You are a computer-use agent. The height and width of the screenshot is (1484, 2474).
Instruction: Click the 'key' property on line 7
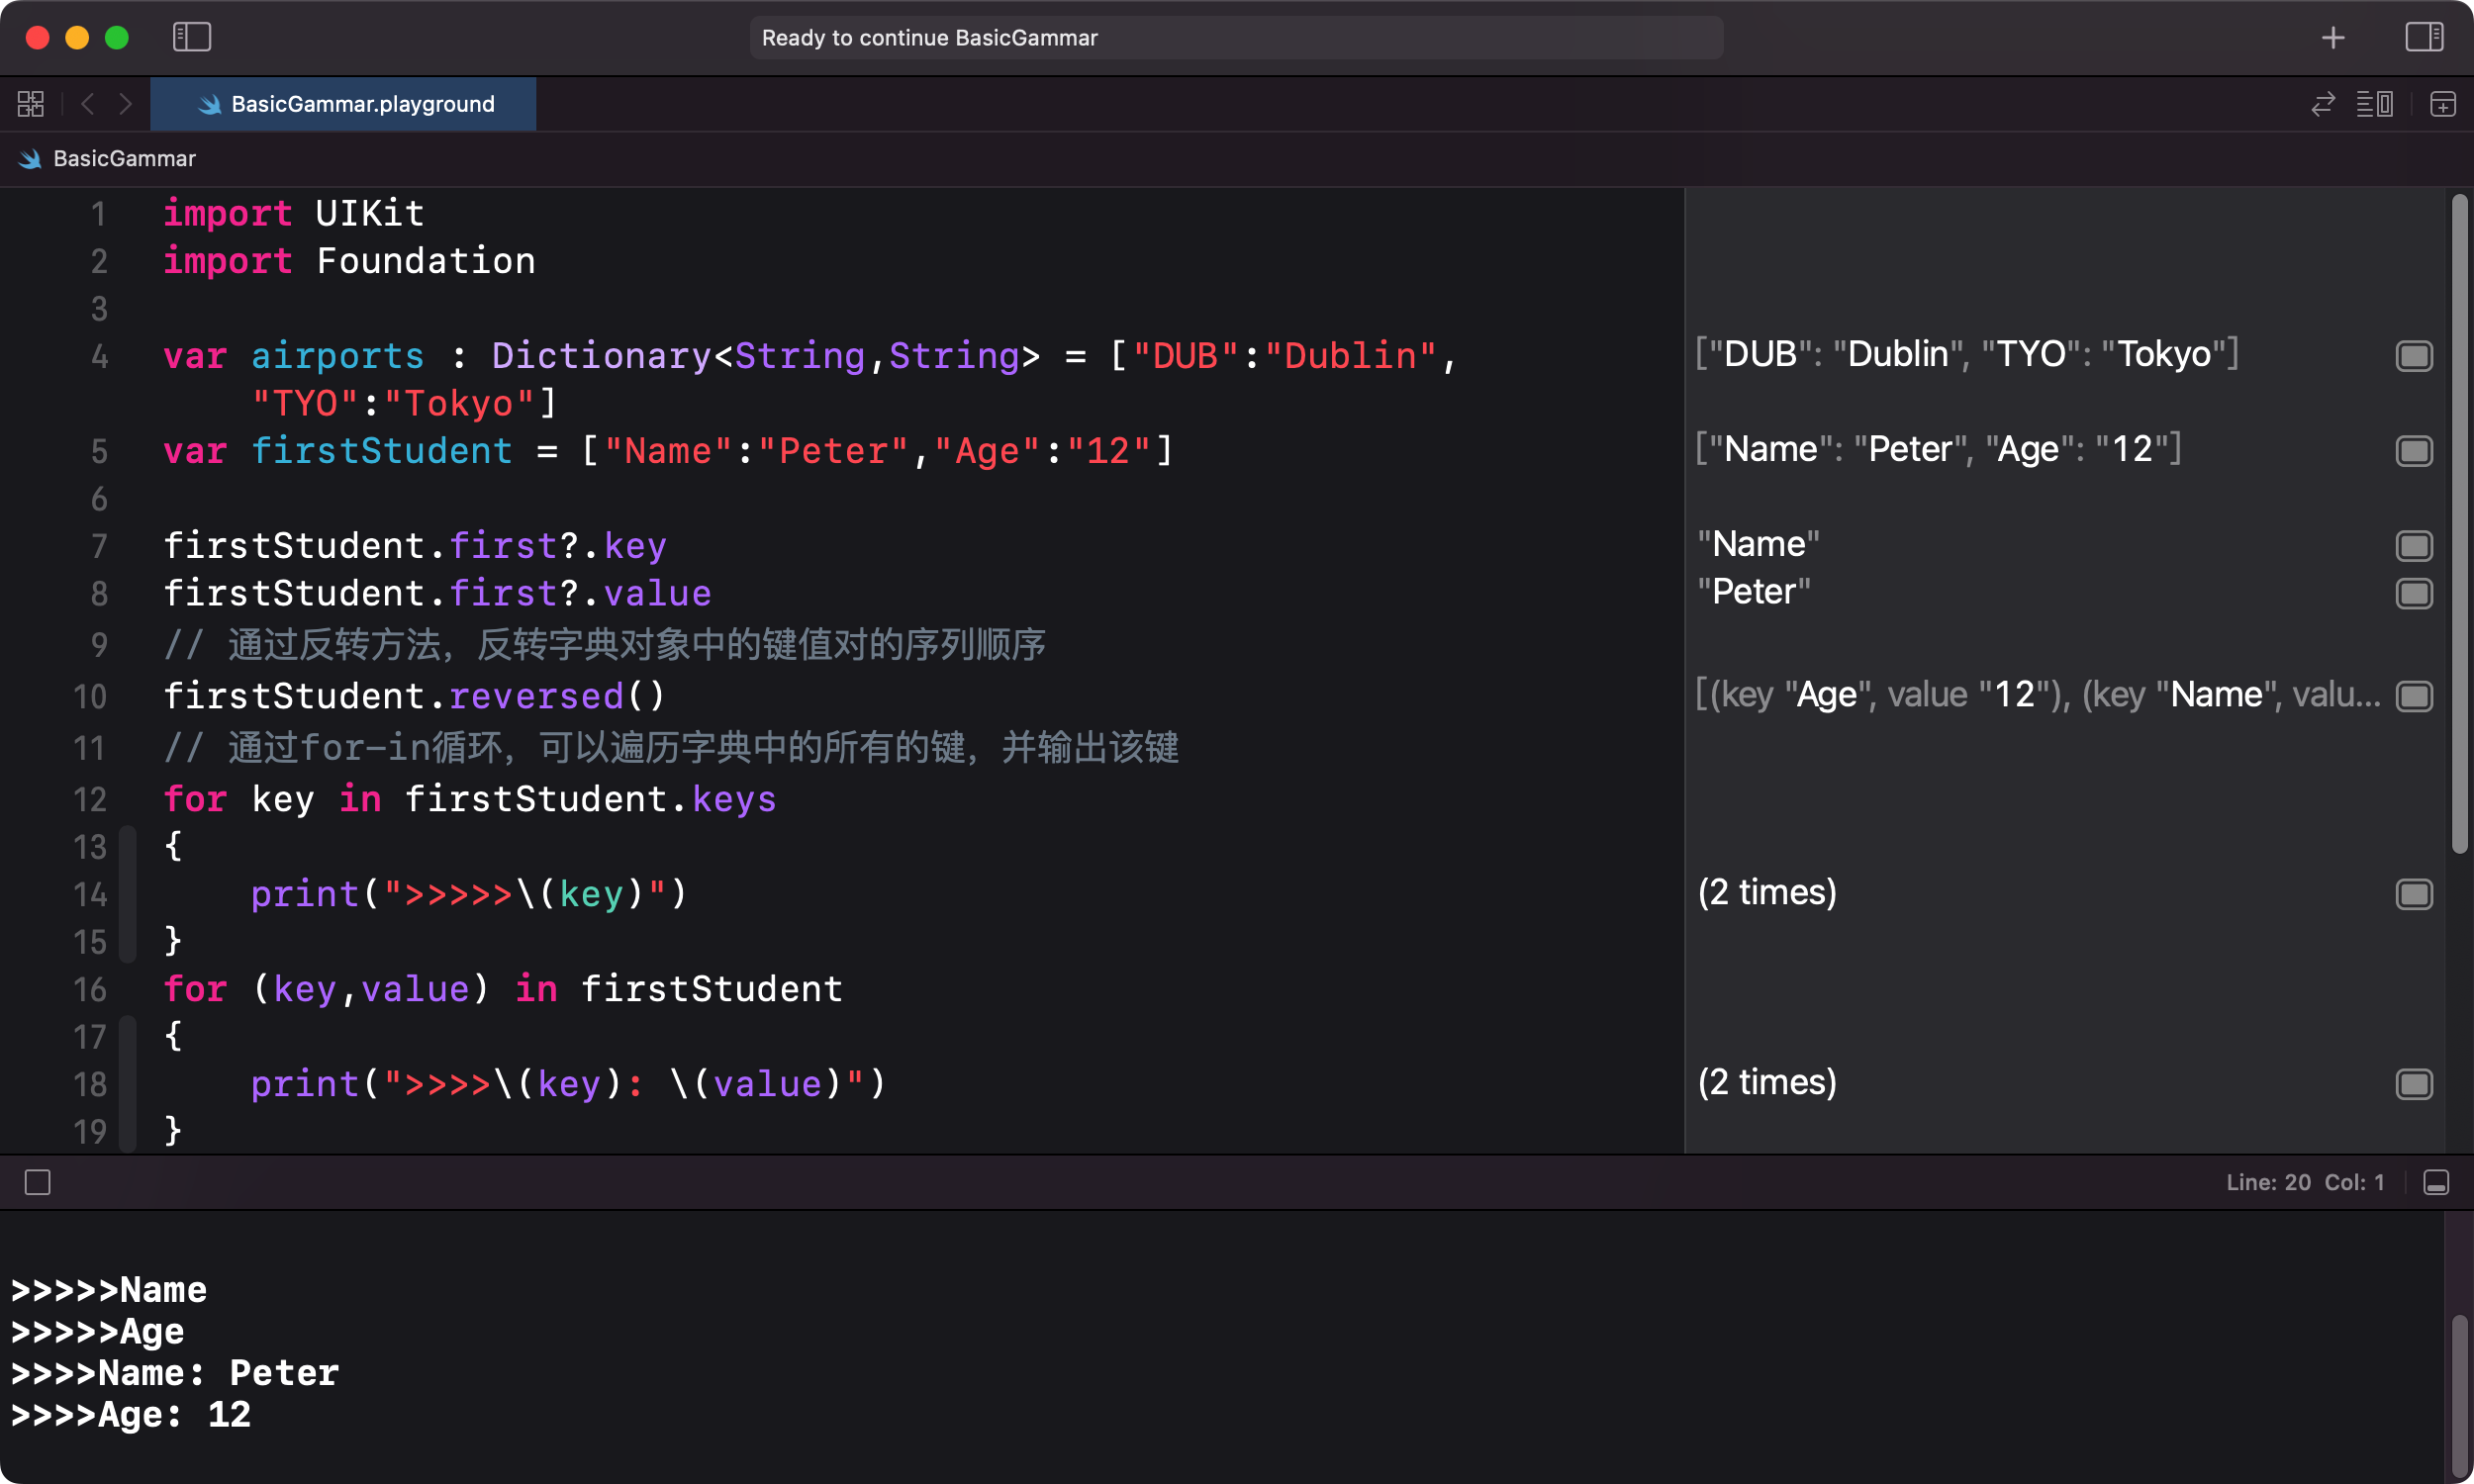(x=635, y=546)
